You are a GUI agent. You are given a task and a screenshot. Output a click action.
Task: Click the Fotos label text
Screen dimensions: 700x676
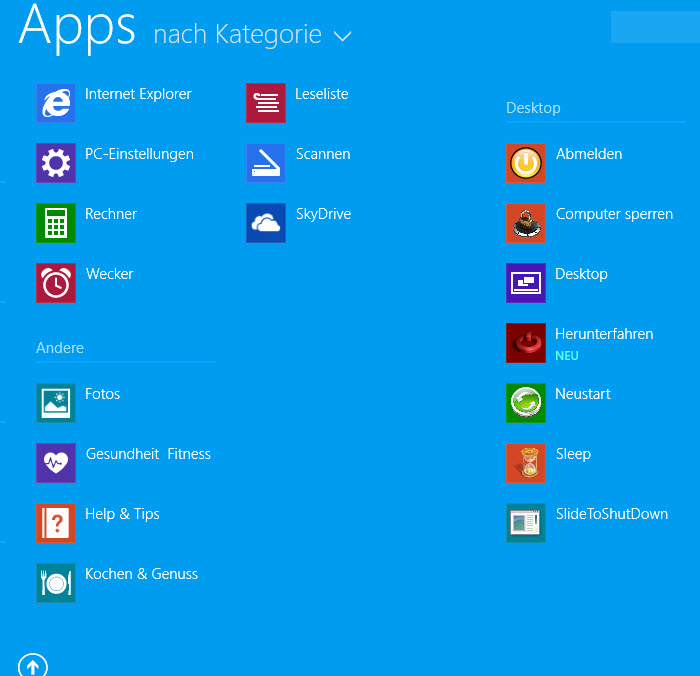[x=102, y=394]
